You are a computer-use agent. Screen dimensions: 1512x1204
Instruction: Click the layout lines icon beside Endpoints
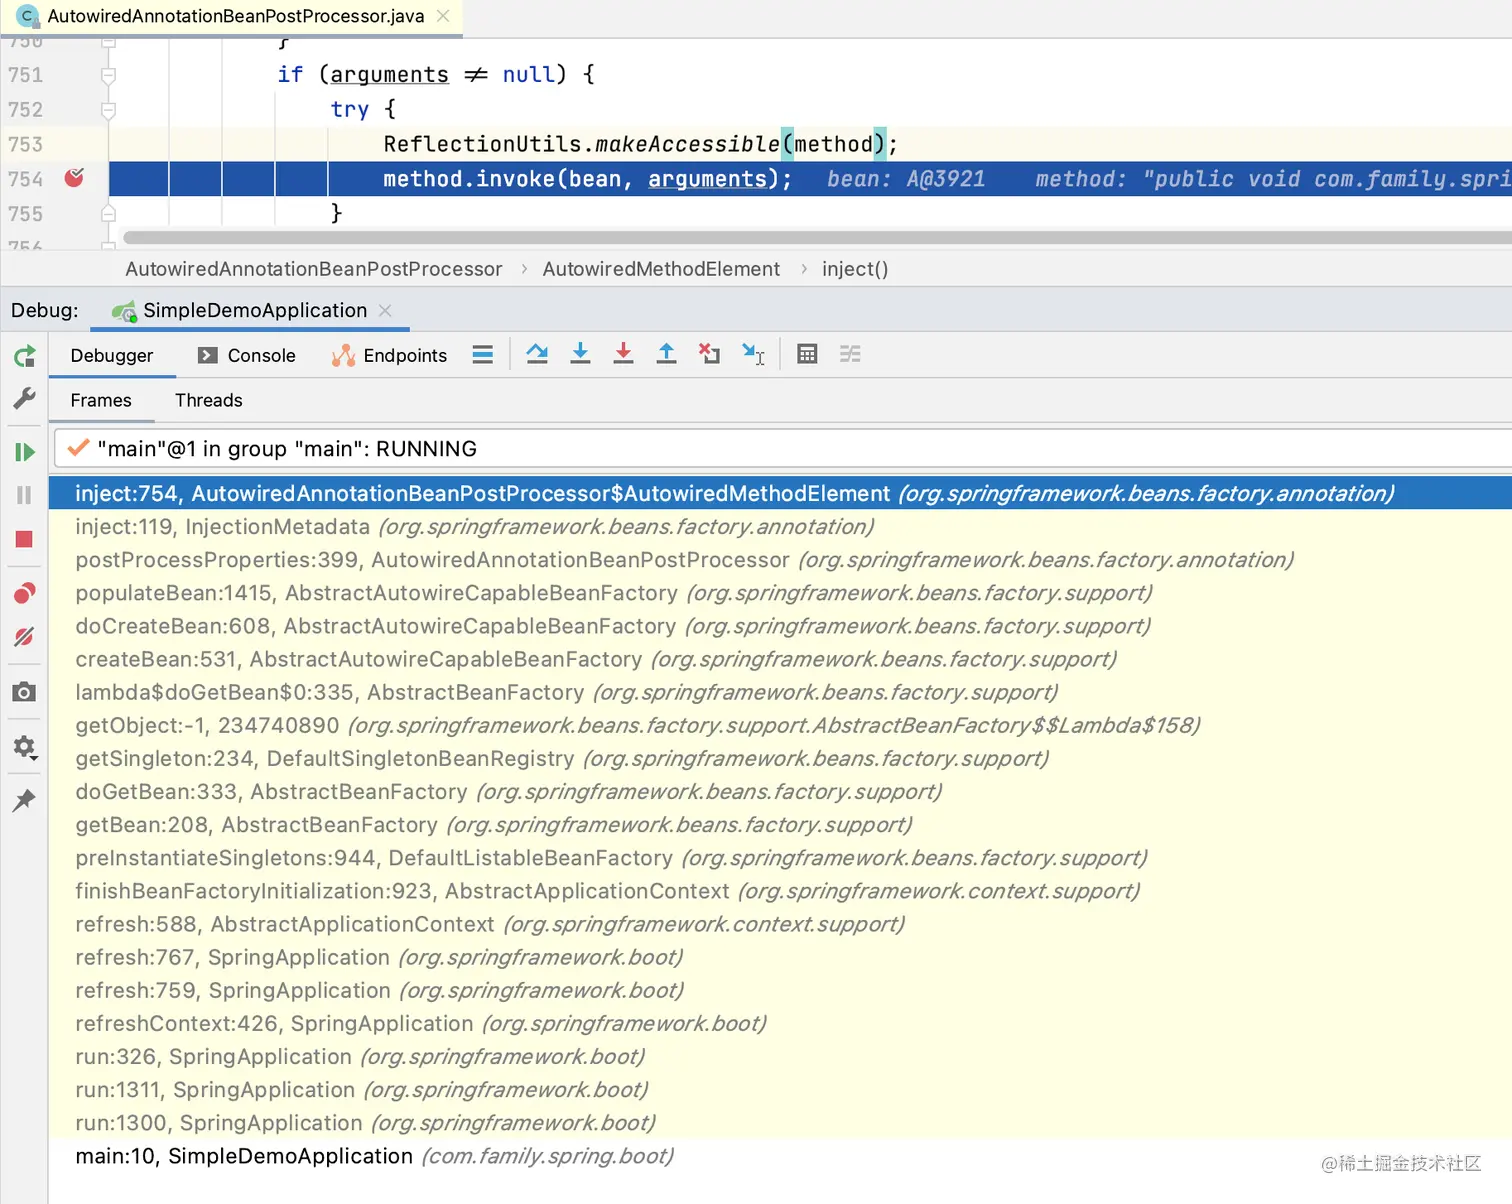click(x=483, y=354)
